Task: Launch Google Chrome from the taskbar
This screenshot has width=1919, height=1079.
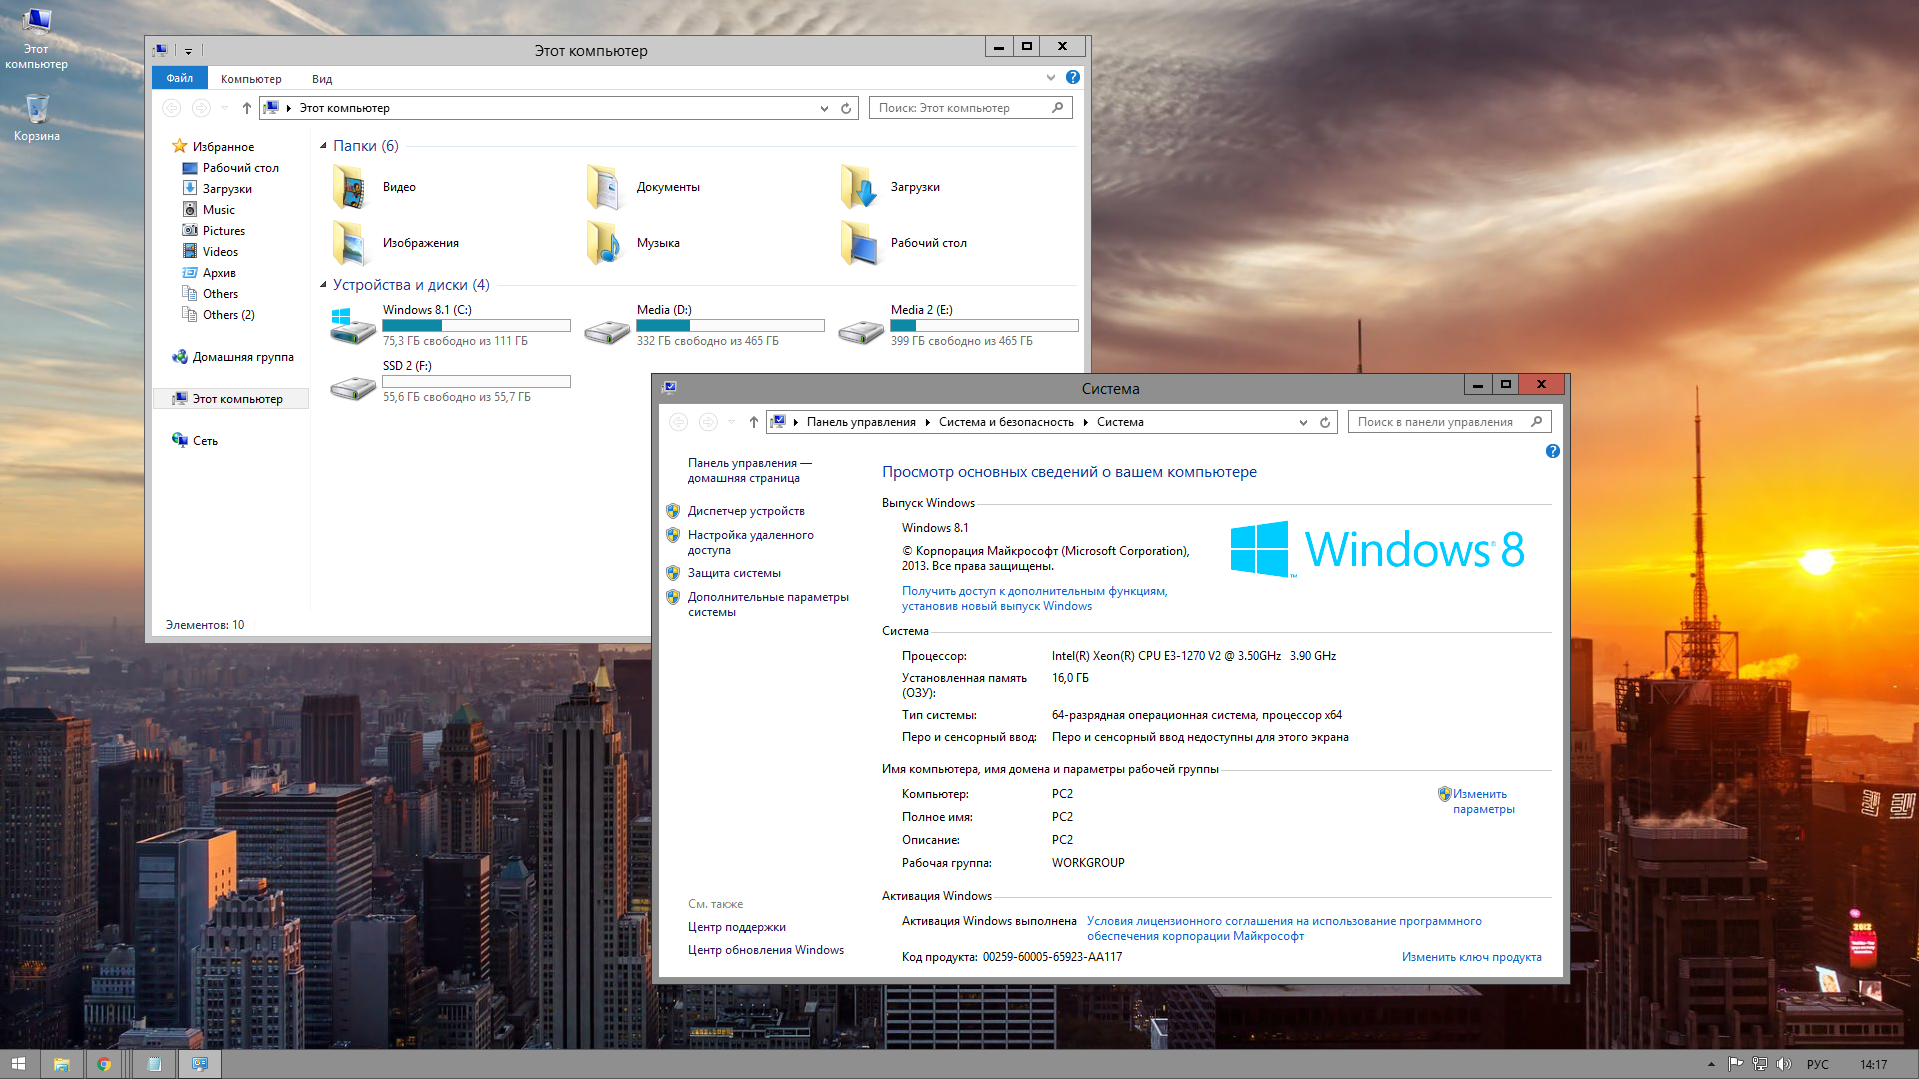Action: (104, 1064)
